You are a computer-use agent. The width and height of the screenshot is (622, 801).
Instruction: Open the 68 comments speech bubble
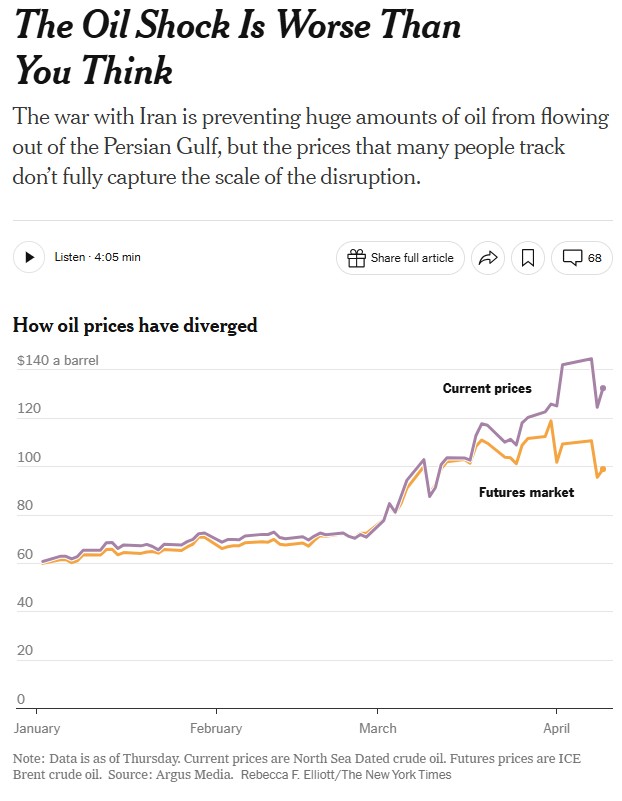(x=582, y=258)
